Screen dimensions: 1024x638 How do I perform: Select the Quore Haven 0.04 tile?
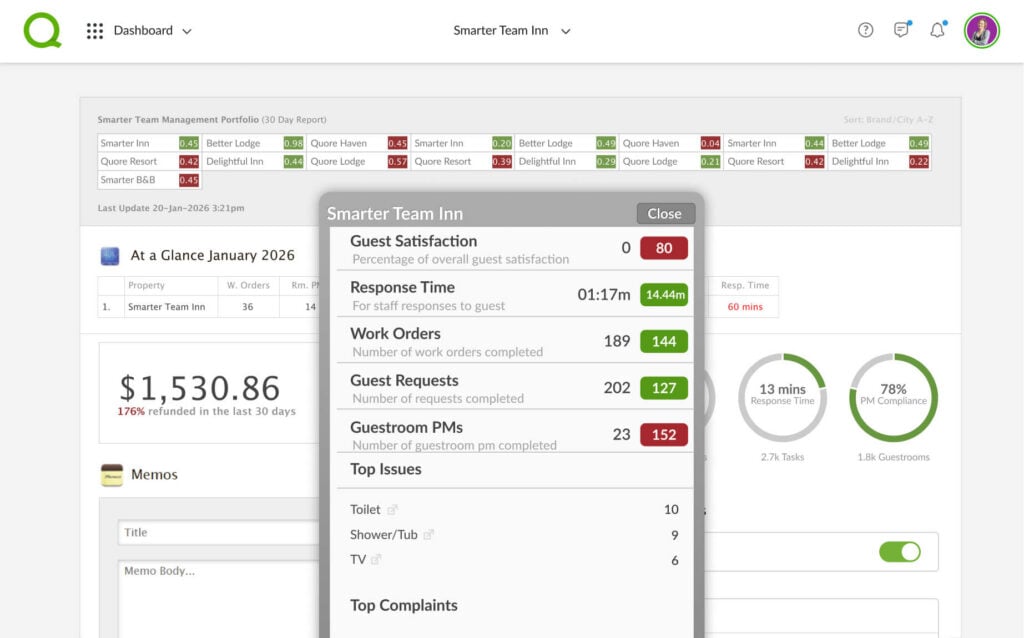coord(670,143)
